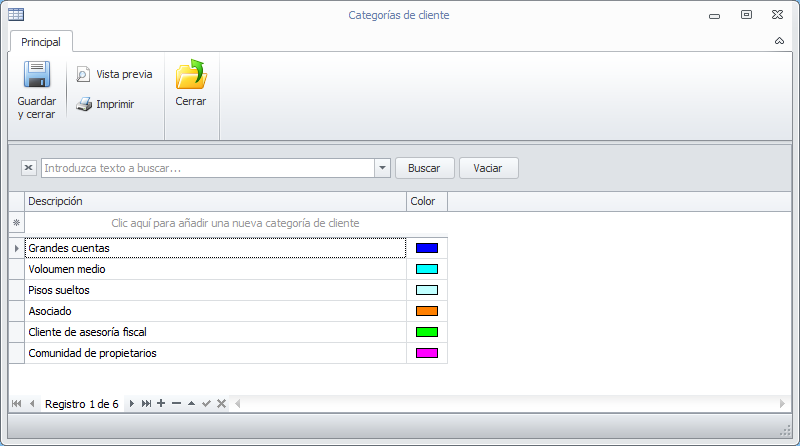800x446 pixels.
Task: Click the new category row placeholder
Action: [235, 223]
